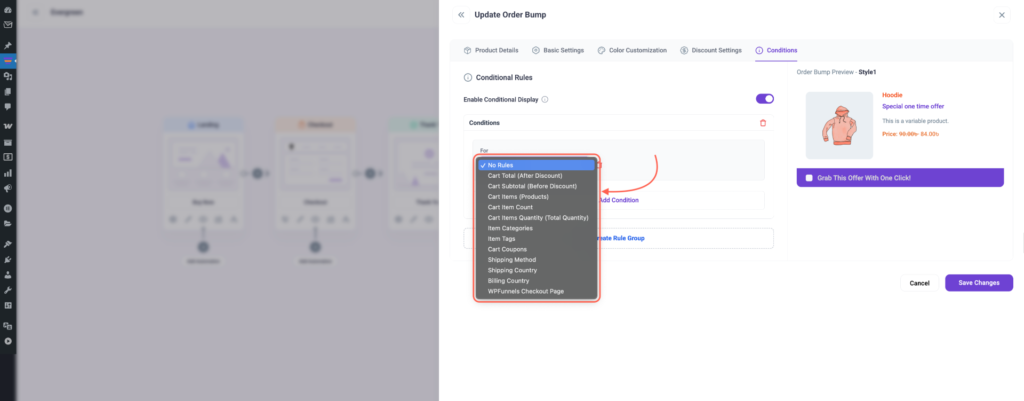
Task: Open Templates folder icon in sidebar
Action: coord(8,223)
